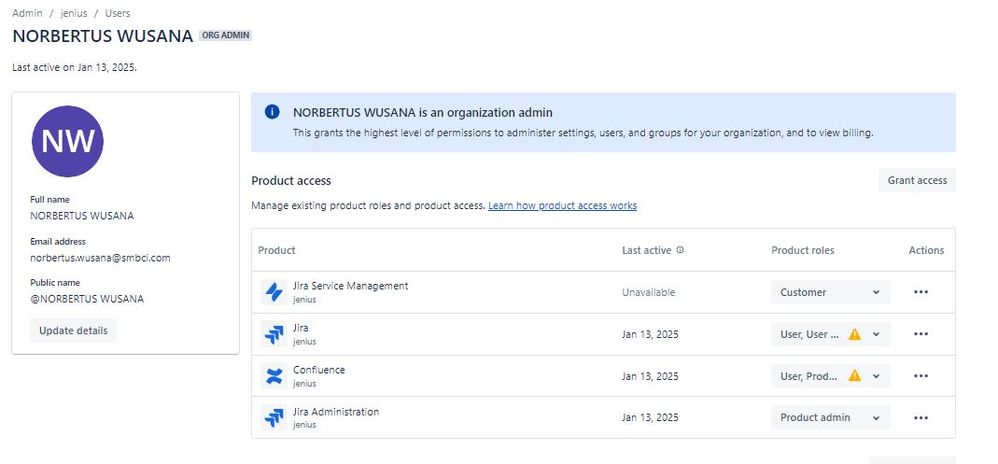Image resolution: width=998 pixels, height=464 pixels.
Task: Open Confluence product roles dropdown
Action: [830, 376]
